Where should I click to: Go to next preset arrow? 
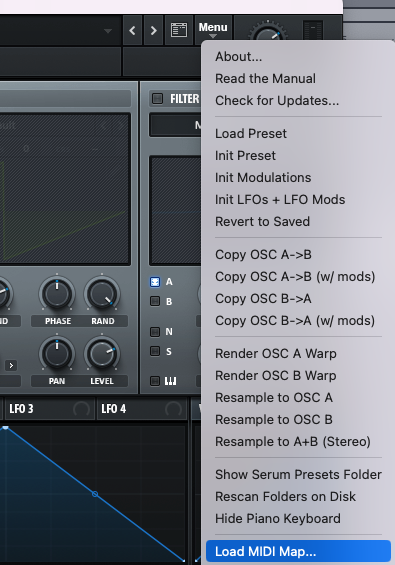point(154,30)
